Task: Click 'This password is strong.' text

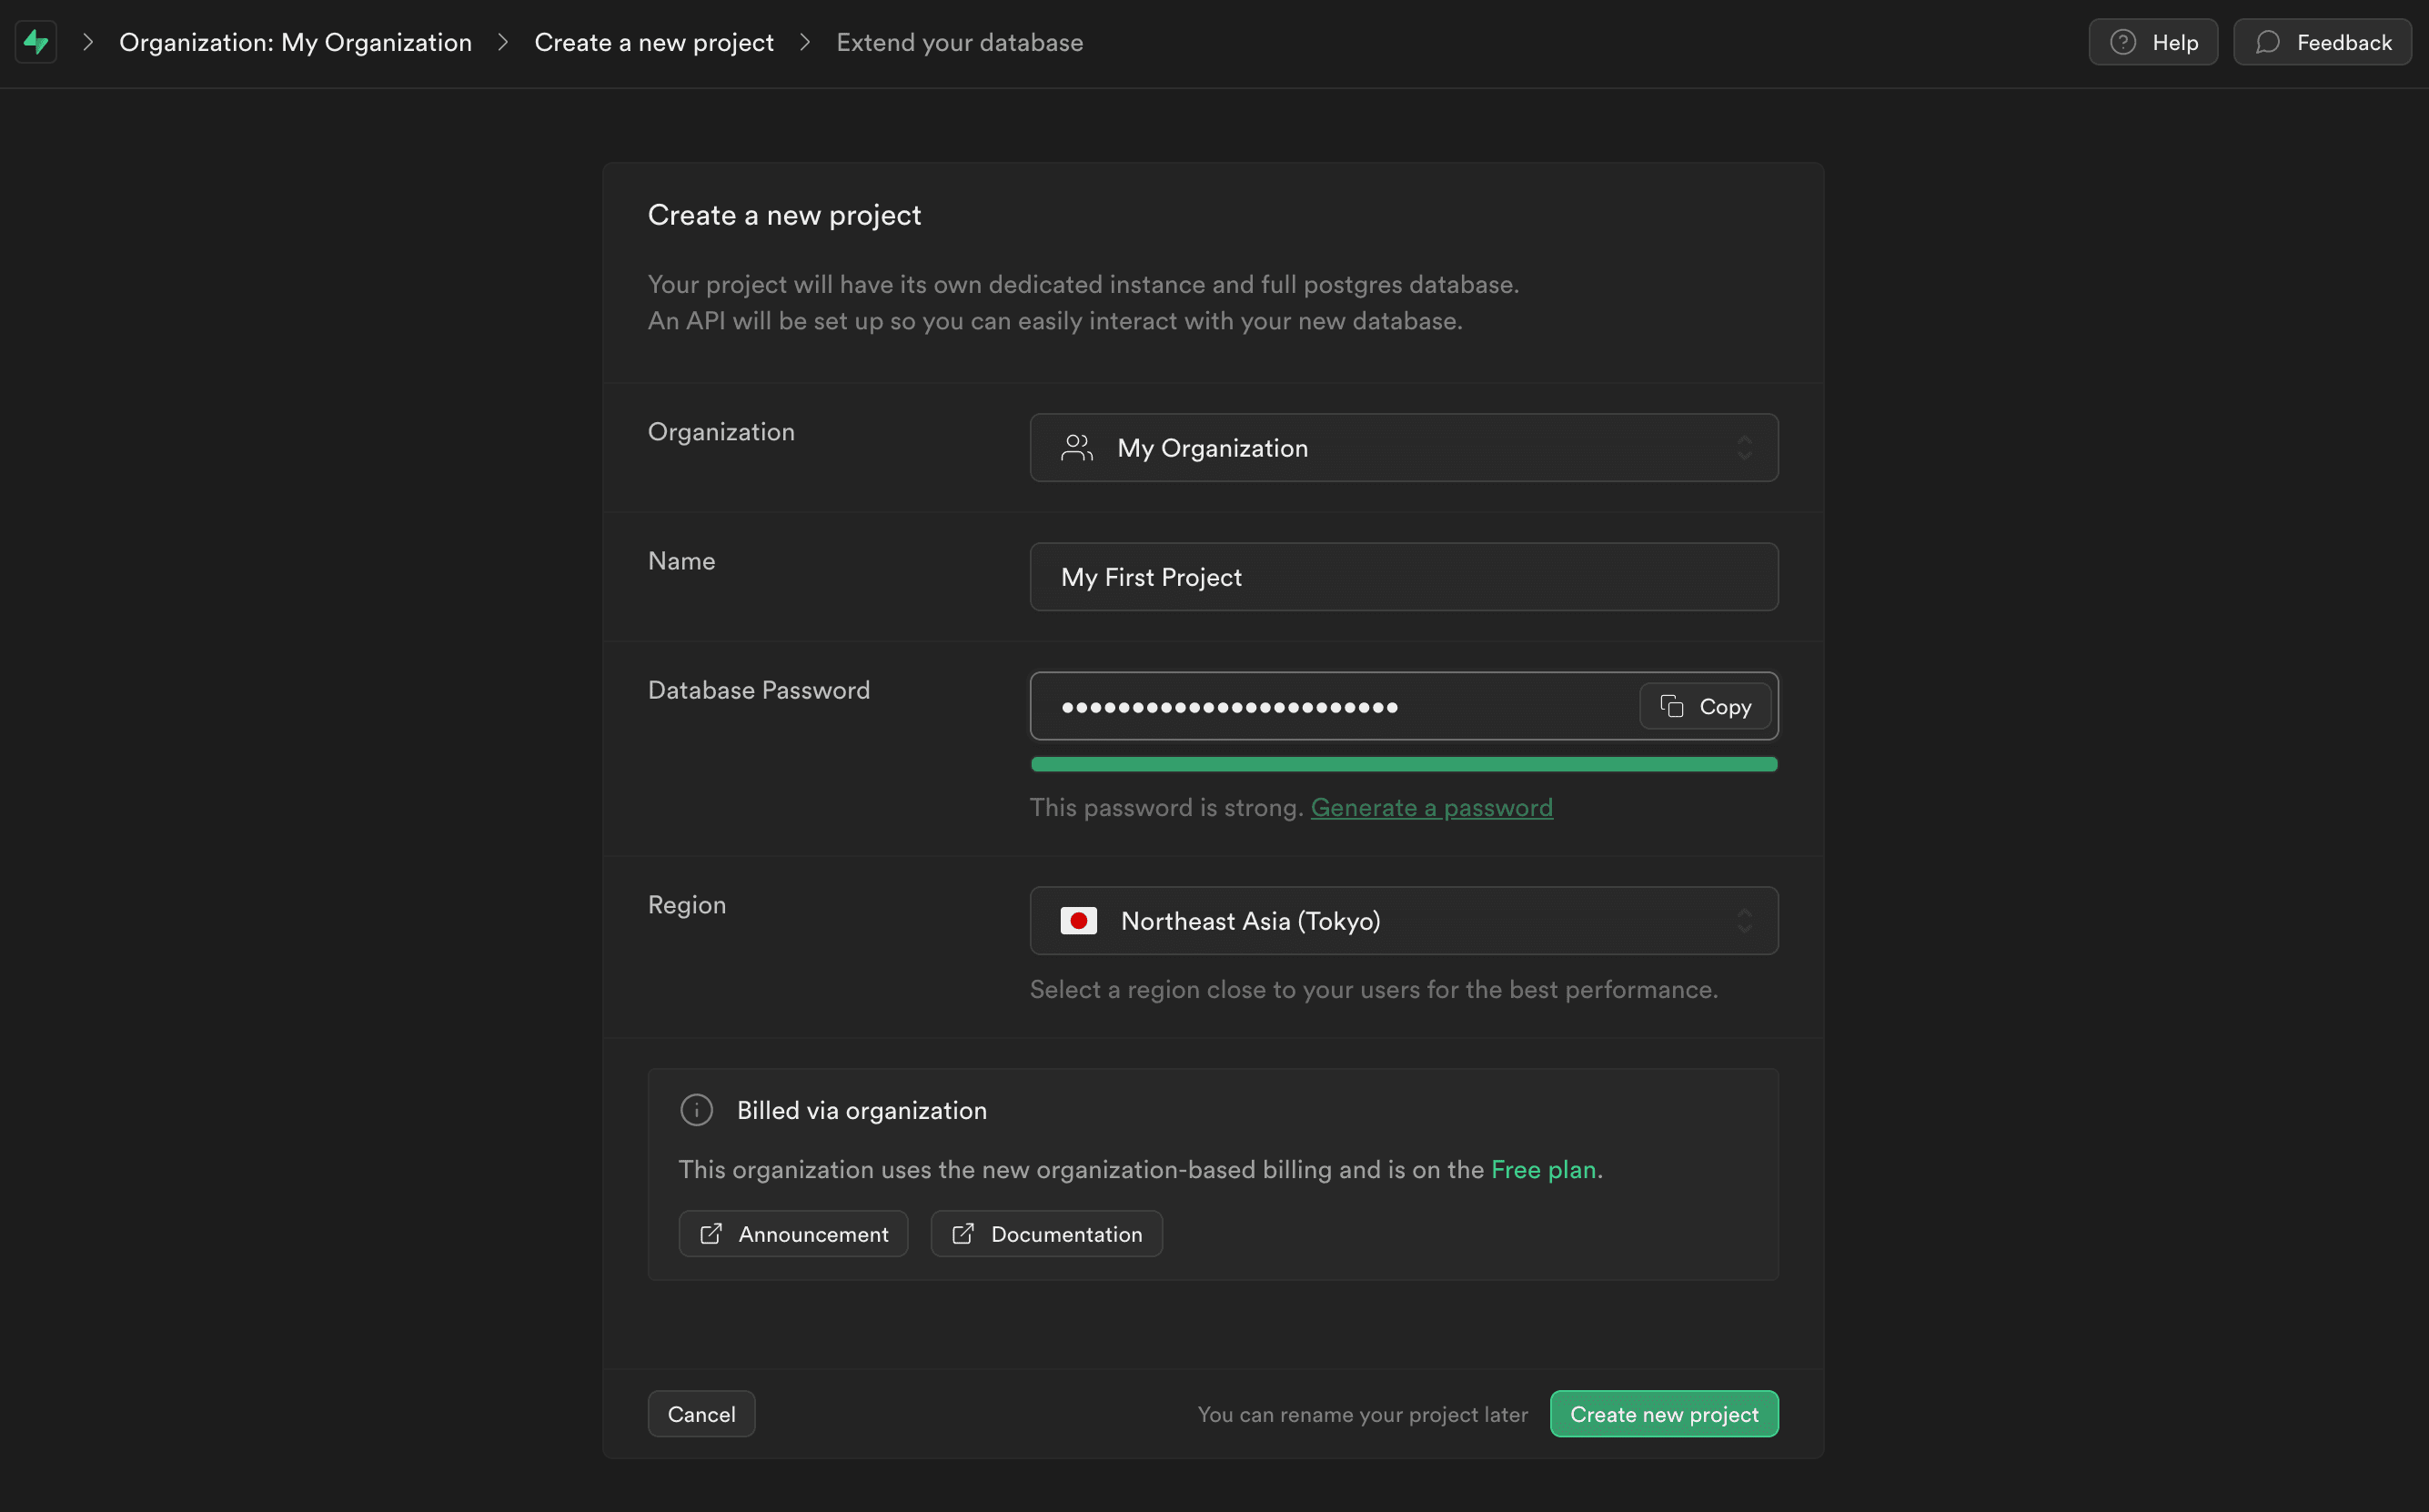Action: pos(1166,807)
